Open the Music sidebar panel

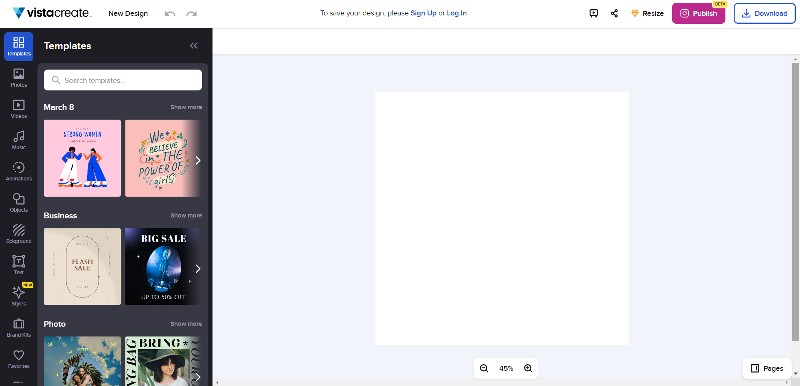pos(18,140)
